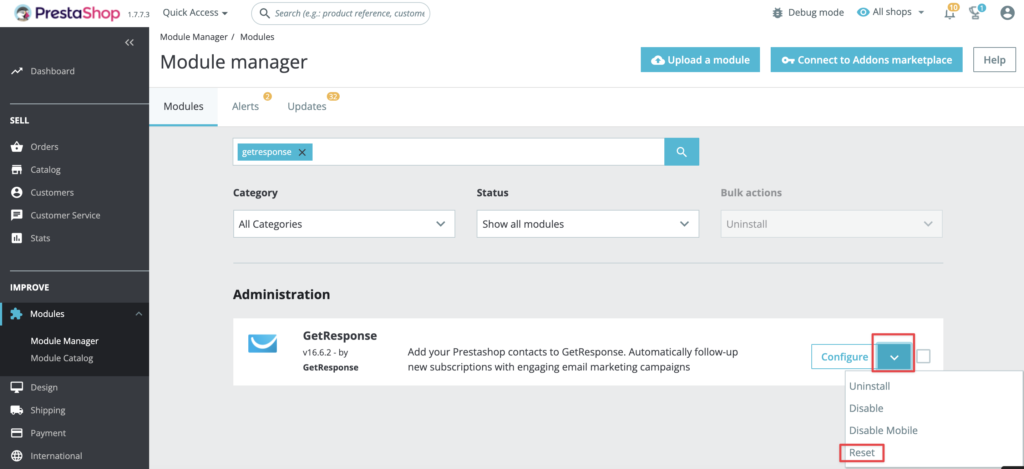Tick the GetResponse module checkbox

pyautogui.click(x=923, y=356)
